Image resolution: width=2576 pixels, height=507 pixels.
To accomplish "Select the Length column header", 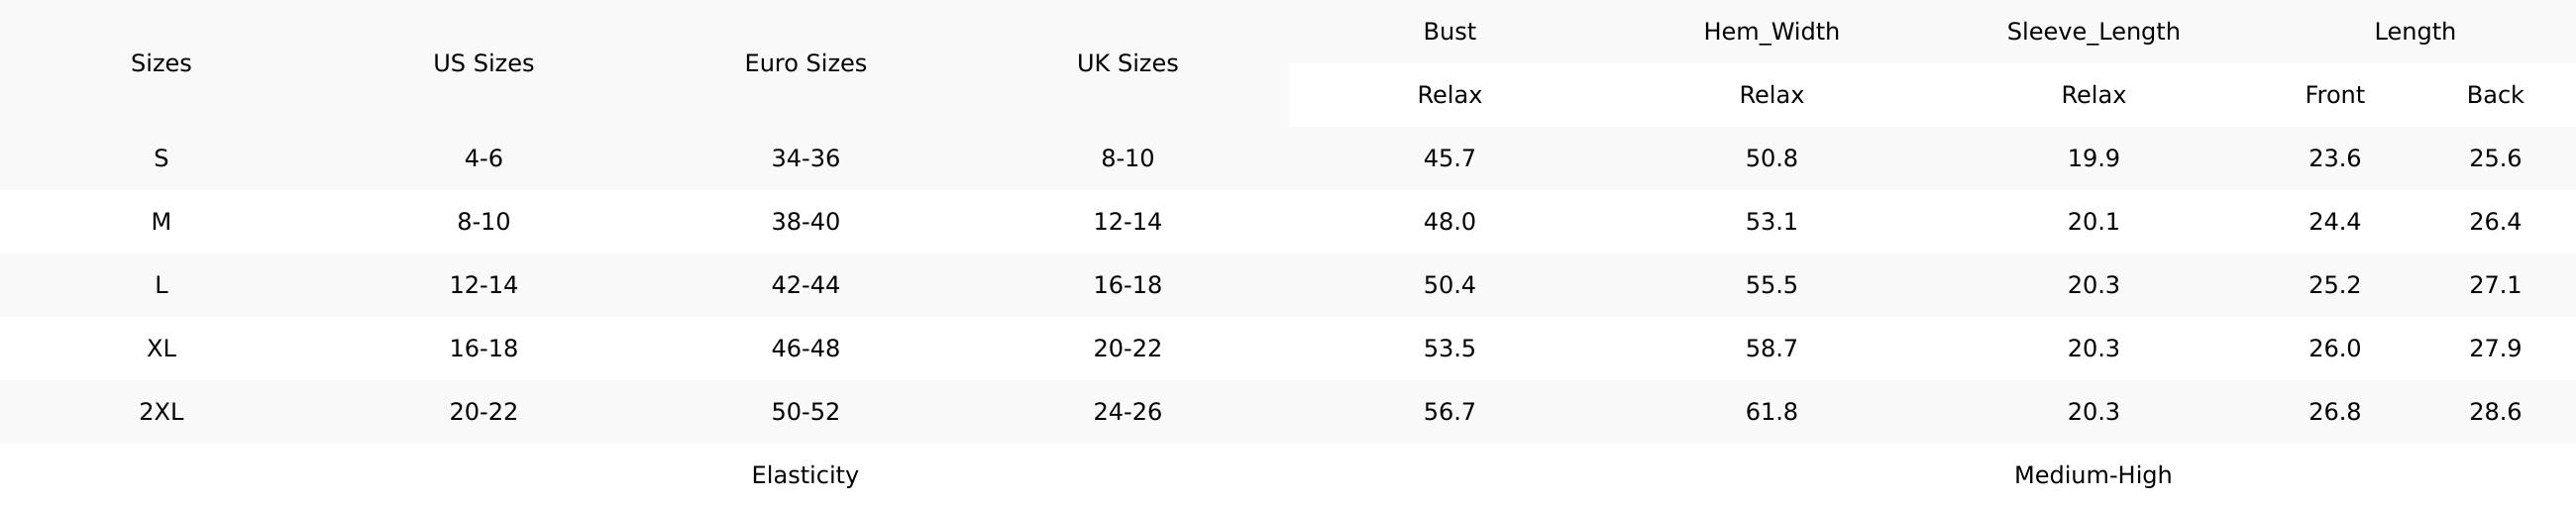I will point(2414,32).
